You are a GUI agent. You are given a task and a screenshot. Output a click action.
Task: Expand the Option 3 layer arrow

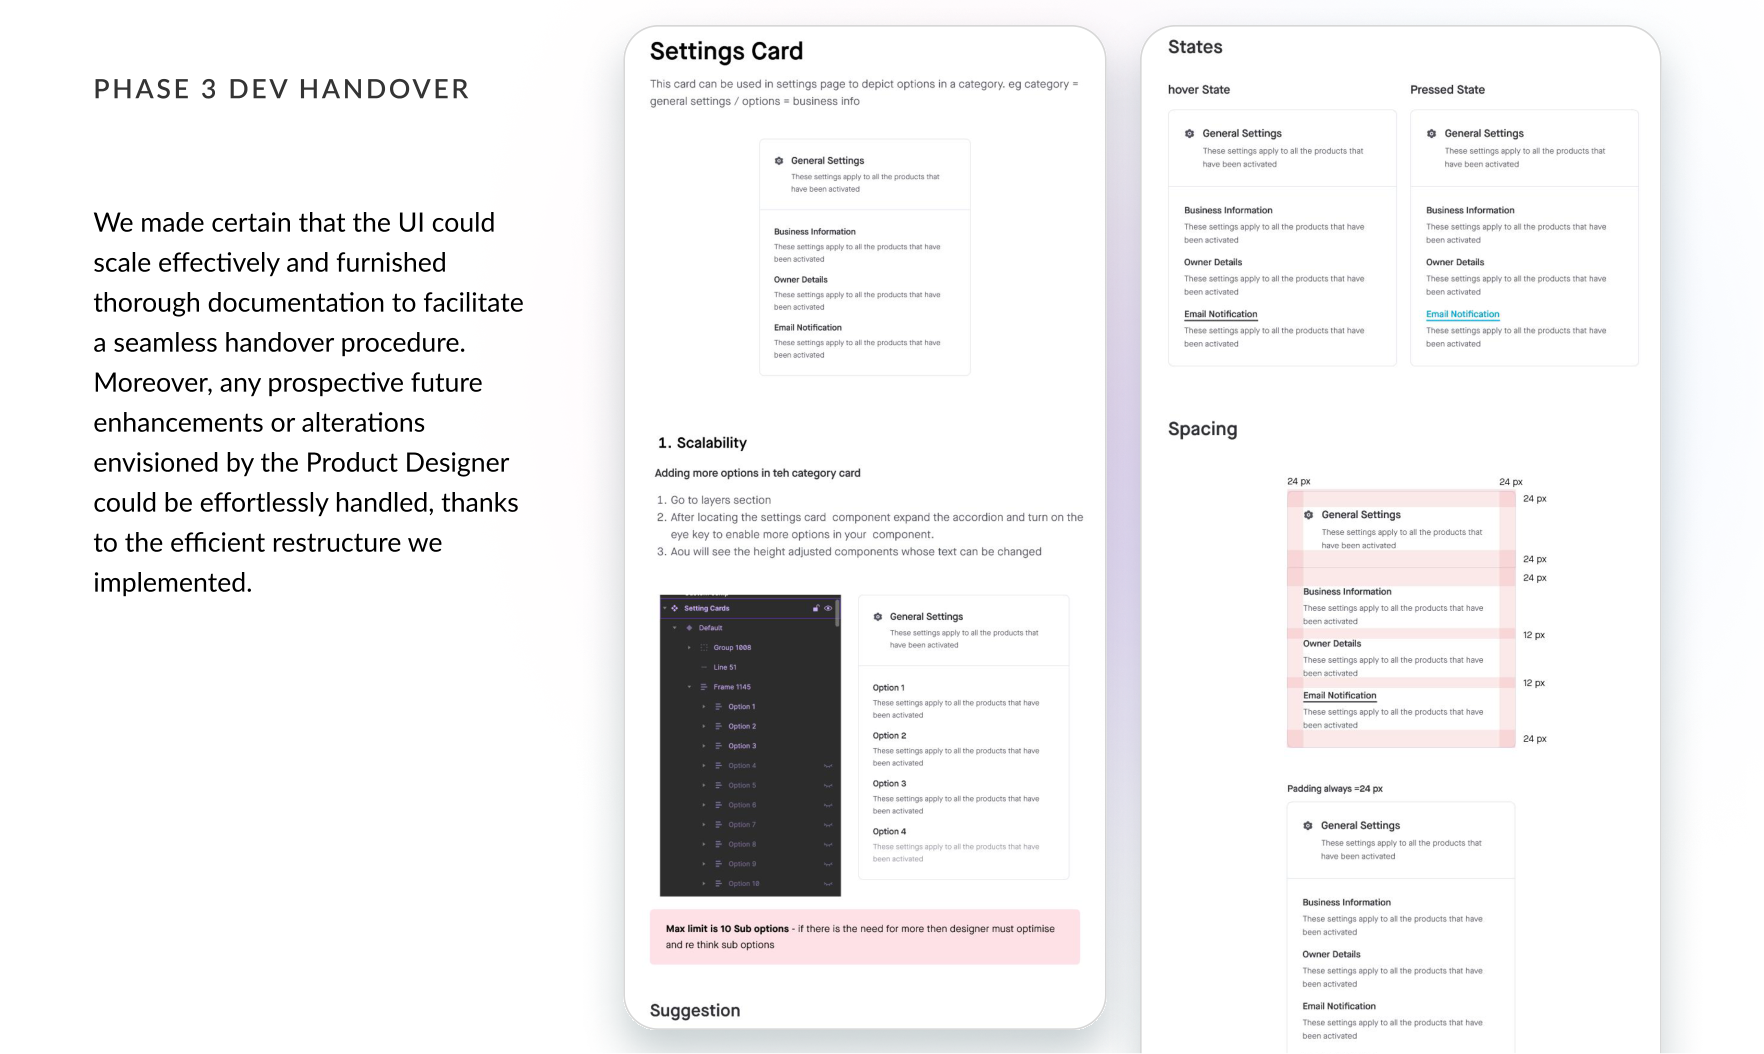tap(704, 746)
